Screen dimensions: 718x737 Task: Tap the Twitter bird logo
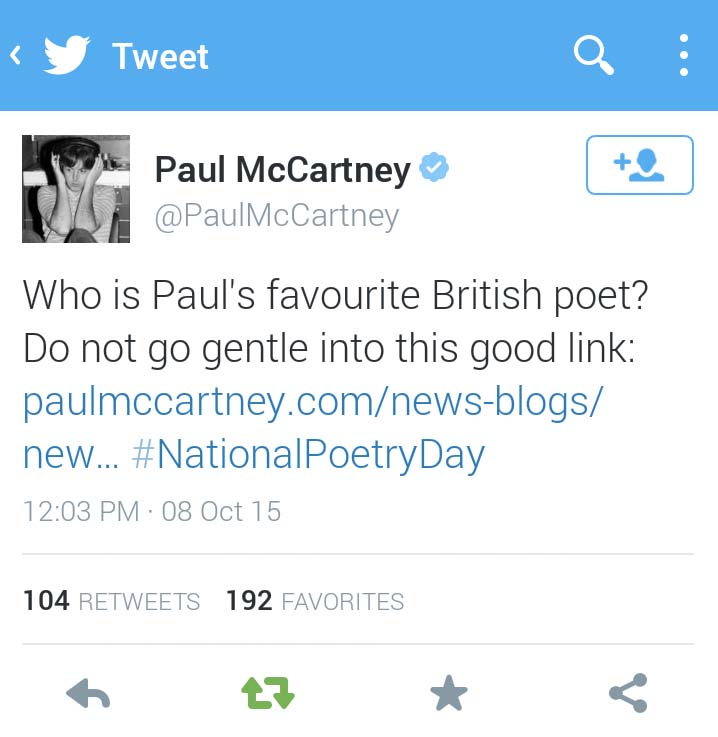click(x=67, y=55)
